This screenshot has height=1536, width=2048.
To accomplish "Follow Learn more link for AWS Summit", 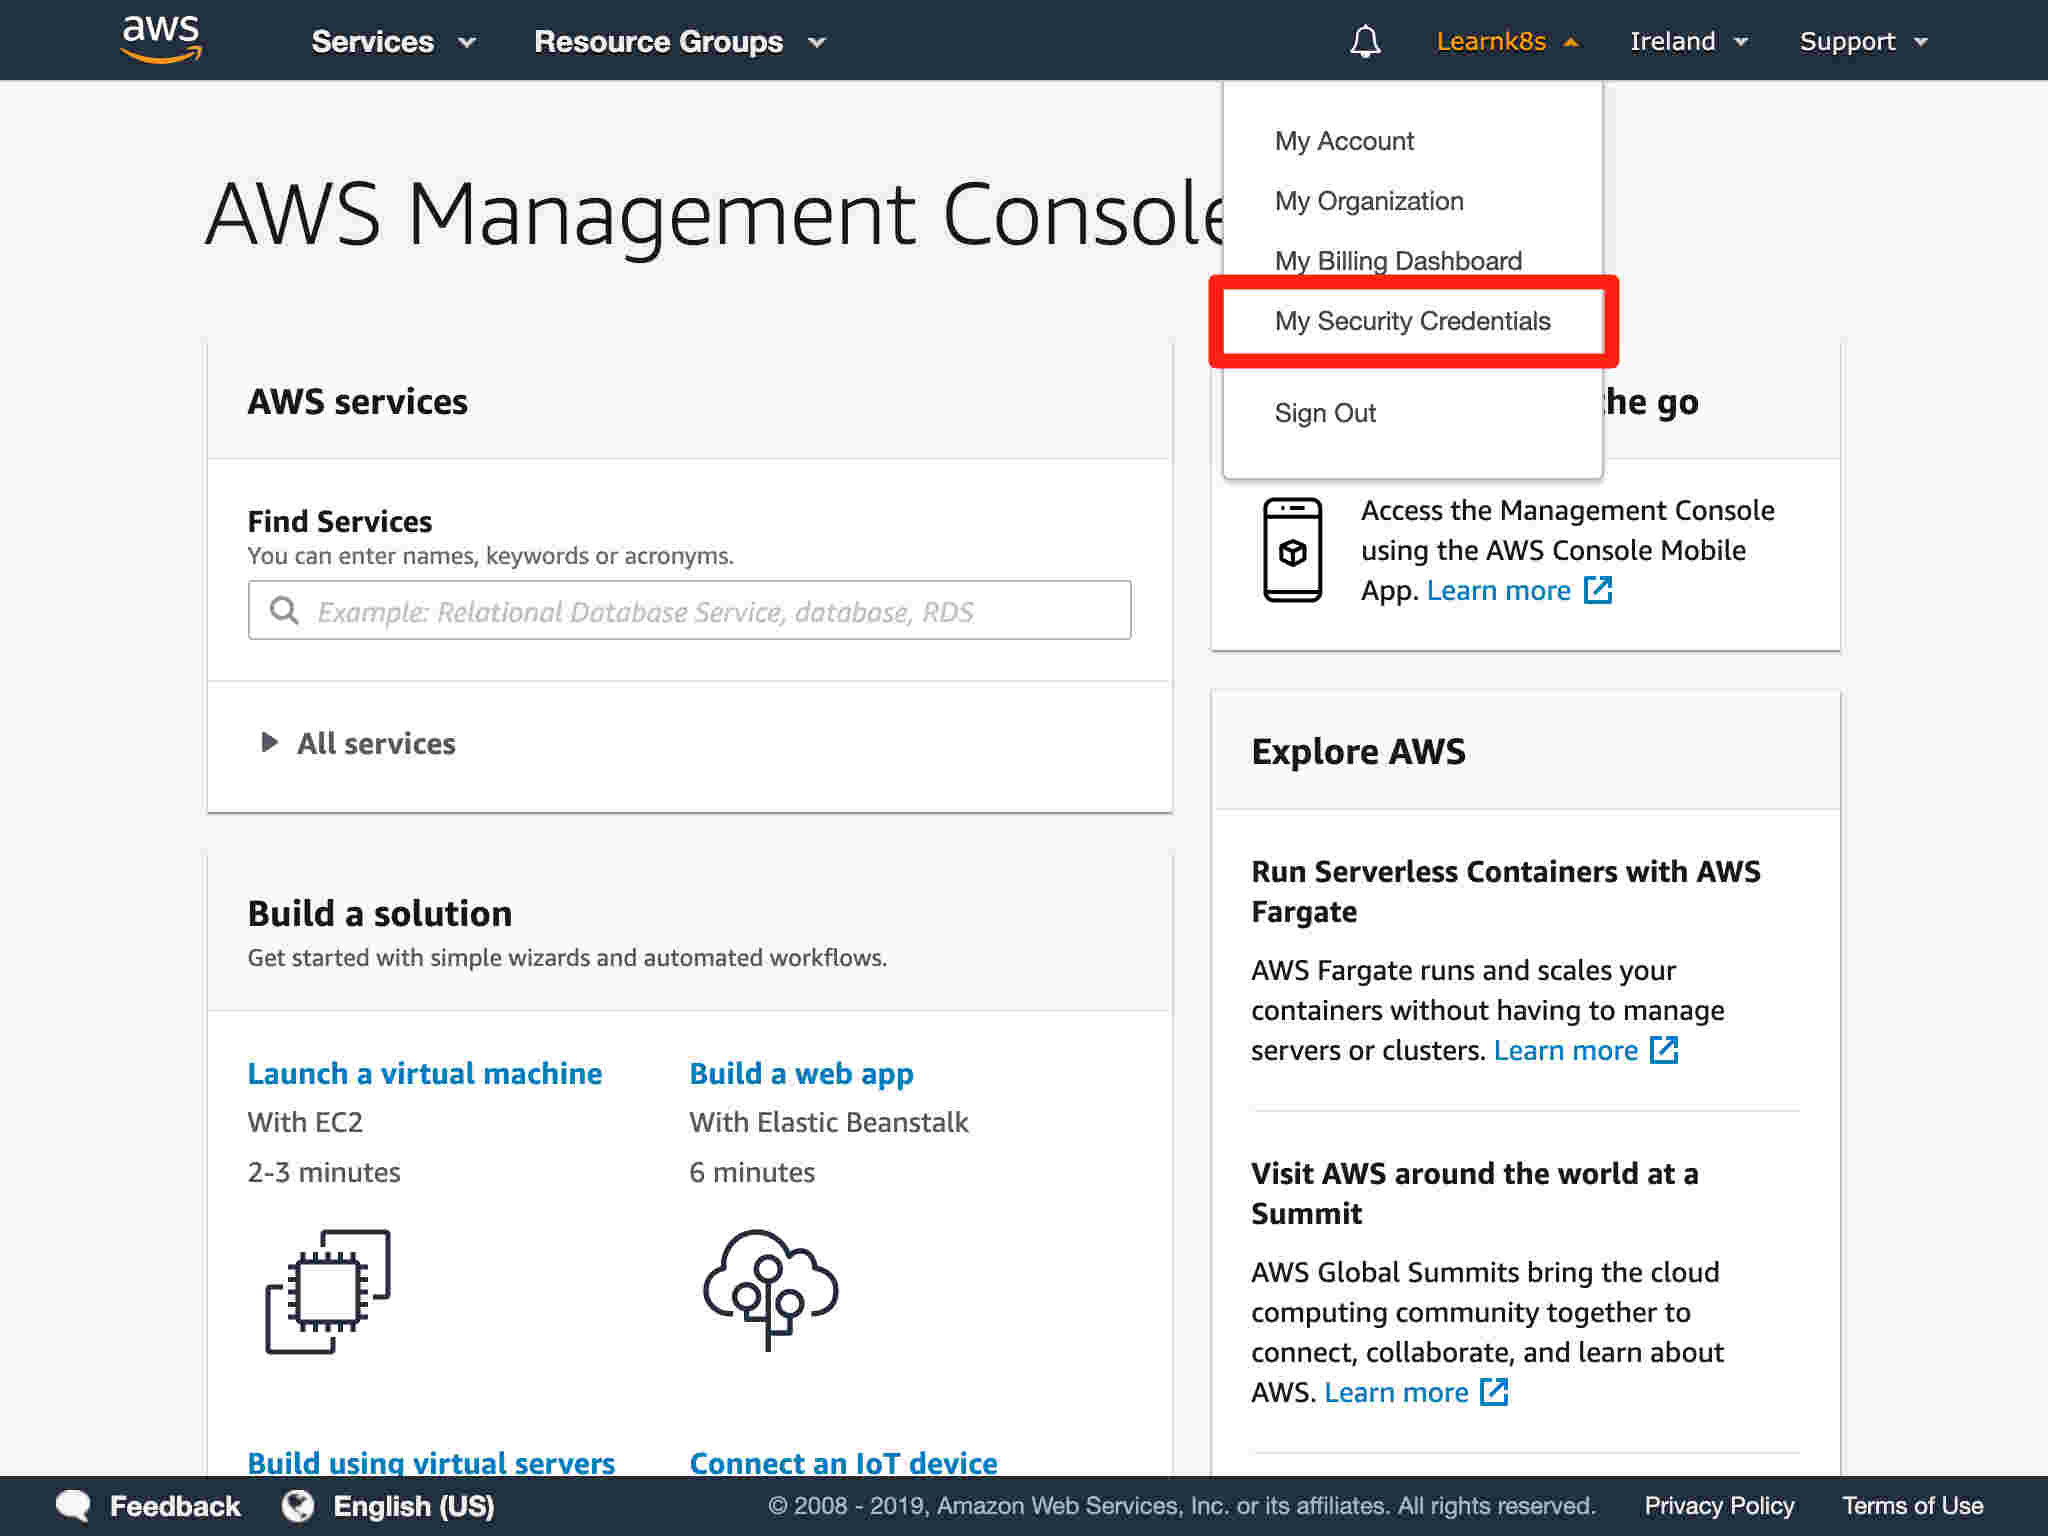I will click(1396, 1393).
